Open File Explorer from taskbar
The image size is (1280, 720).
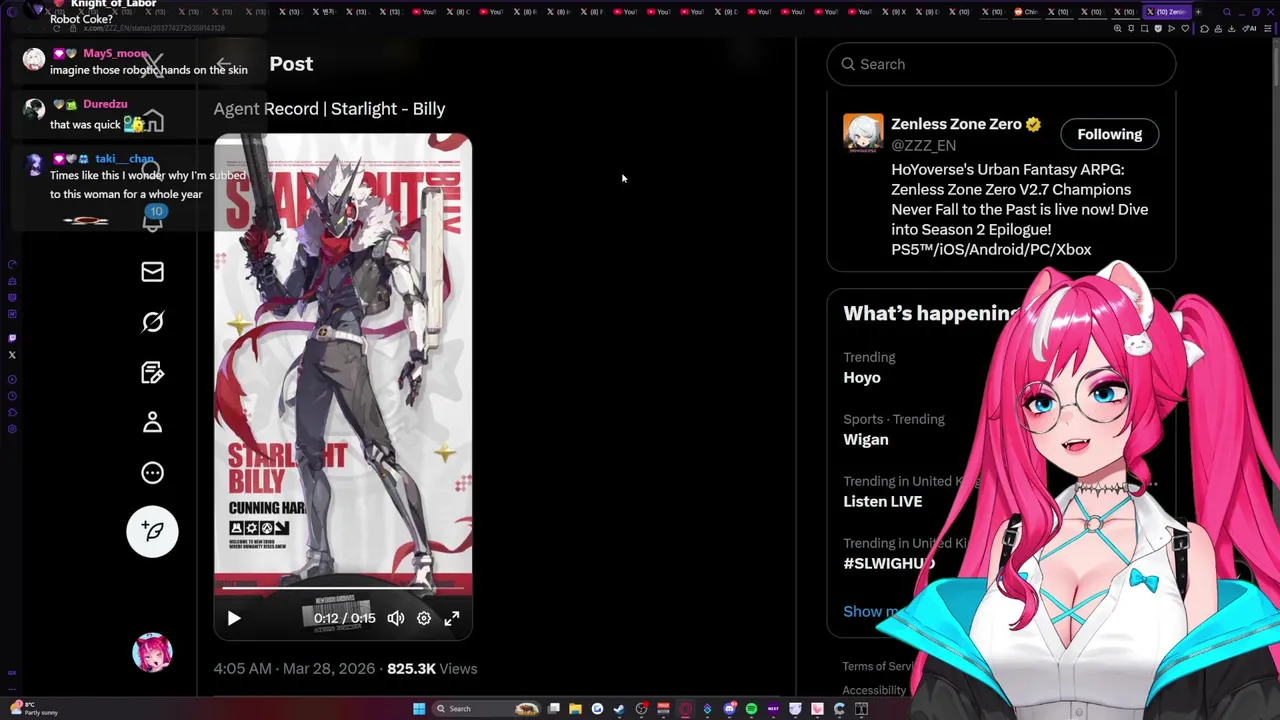coord(575,709)
